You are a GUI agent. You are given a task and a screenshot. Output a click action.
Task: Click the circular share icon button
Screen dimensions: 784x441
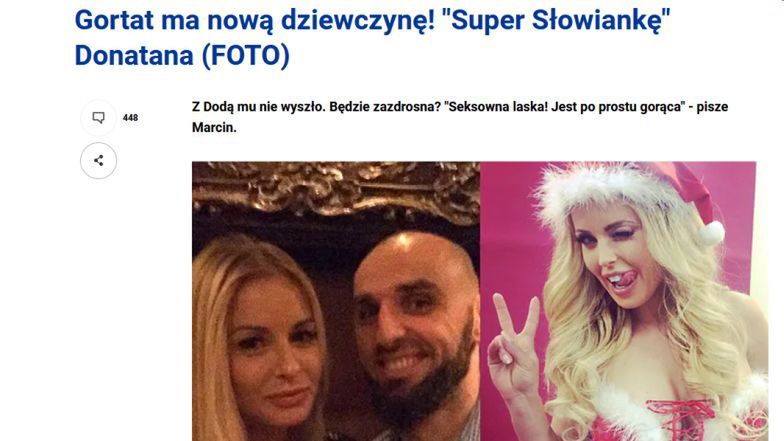tap(98, 160)
